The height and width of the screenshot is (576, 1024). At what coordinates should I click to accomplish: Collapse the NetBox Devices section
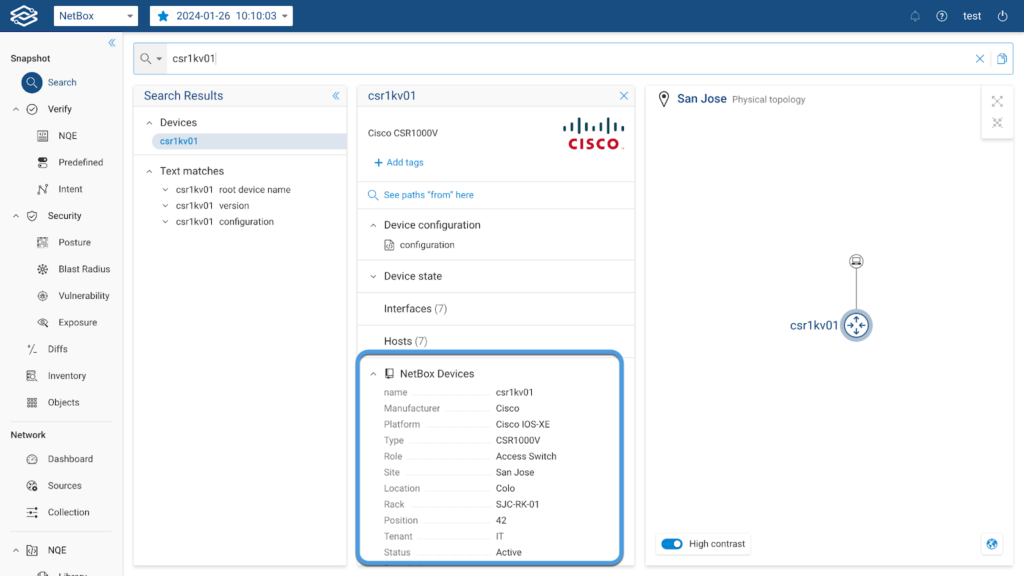click(373, 374)
